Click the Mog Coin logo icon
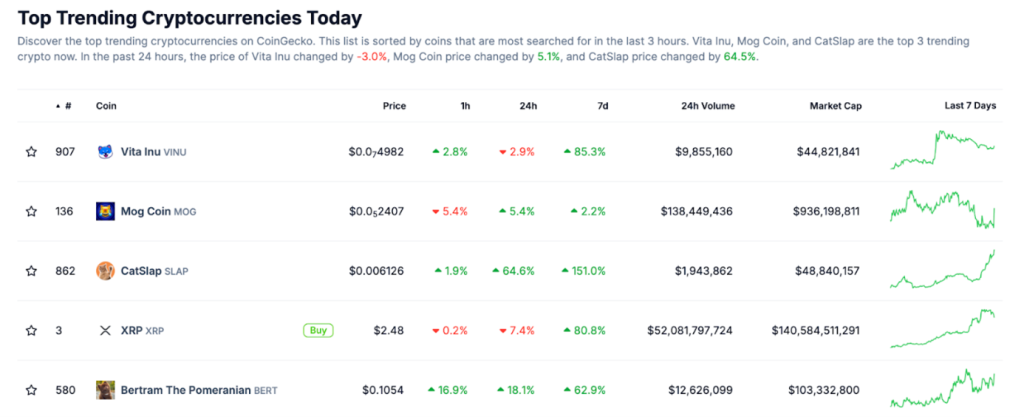 [x=105, y=211]
